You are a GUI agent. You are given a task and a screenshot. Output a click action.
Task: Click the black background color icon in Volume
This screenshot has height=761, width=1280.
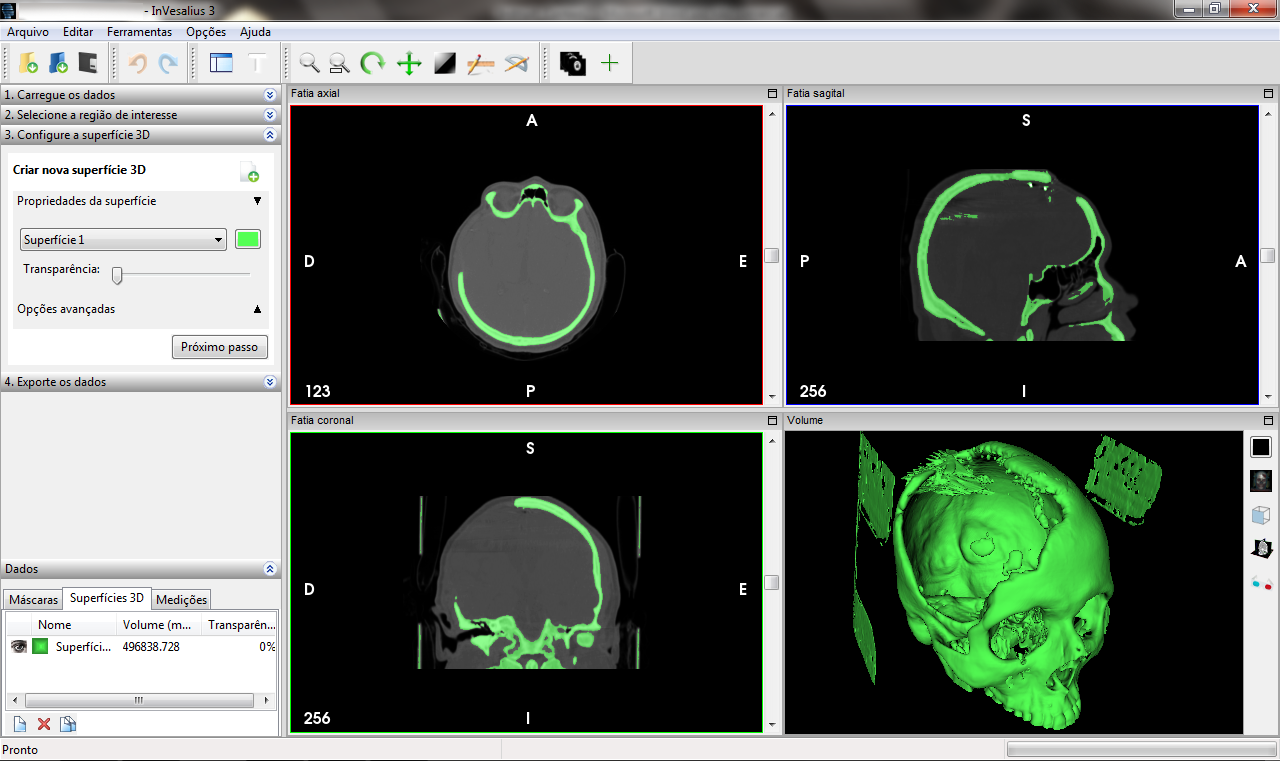point(1261,447)
